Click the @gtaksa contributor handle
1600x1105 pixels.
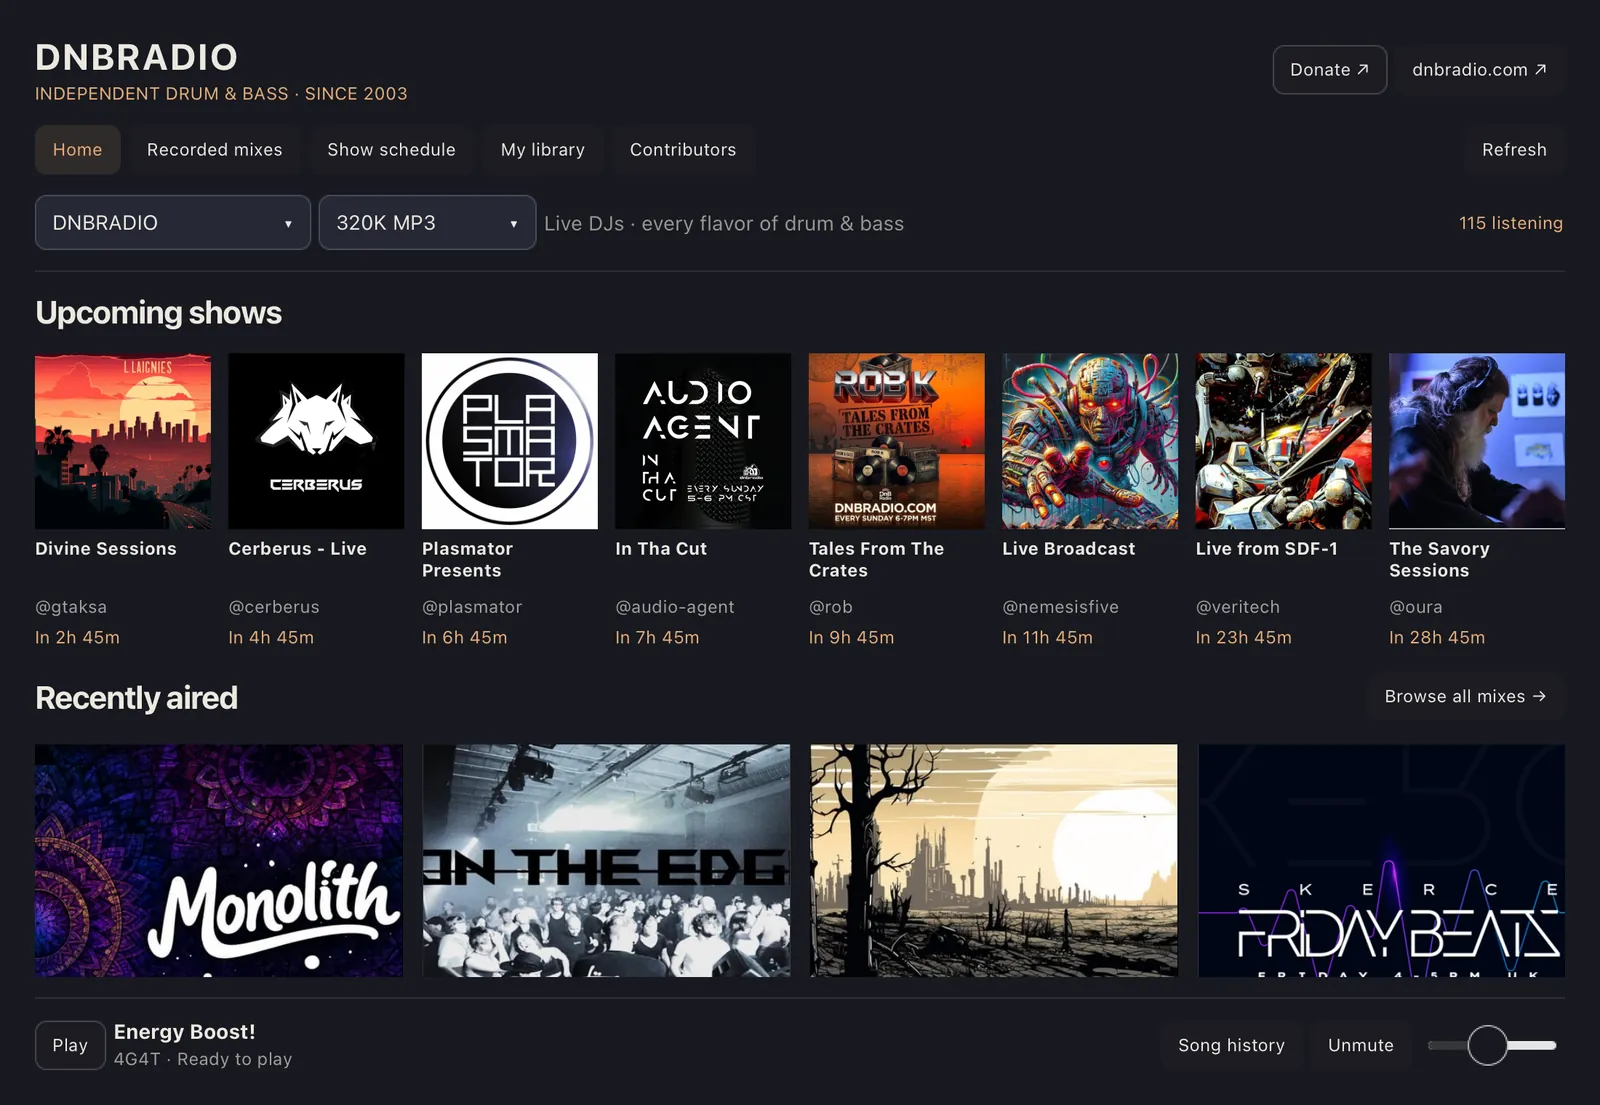point(71,607)
